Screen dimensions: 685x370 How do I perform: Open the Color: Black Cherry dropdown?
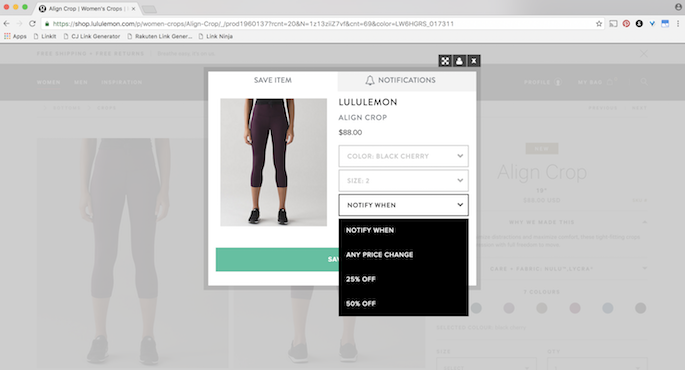403,156
